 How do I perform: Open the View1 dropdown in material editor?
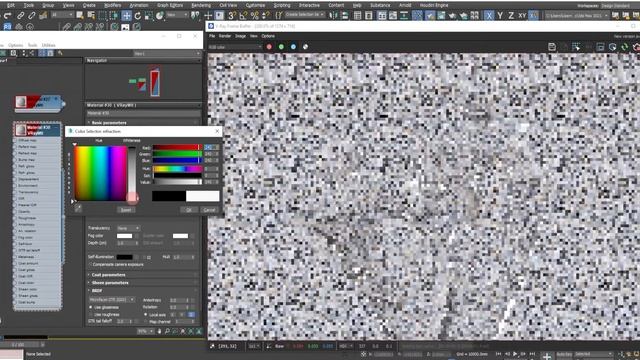point(167,53)
